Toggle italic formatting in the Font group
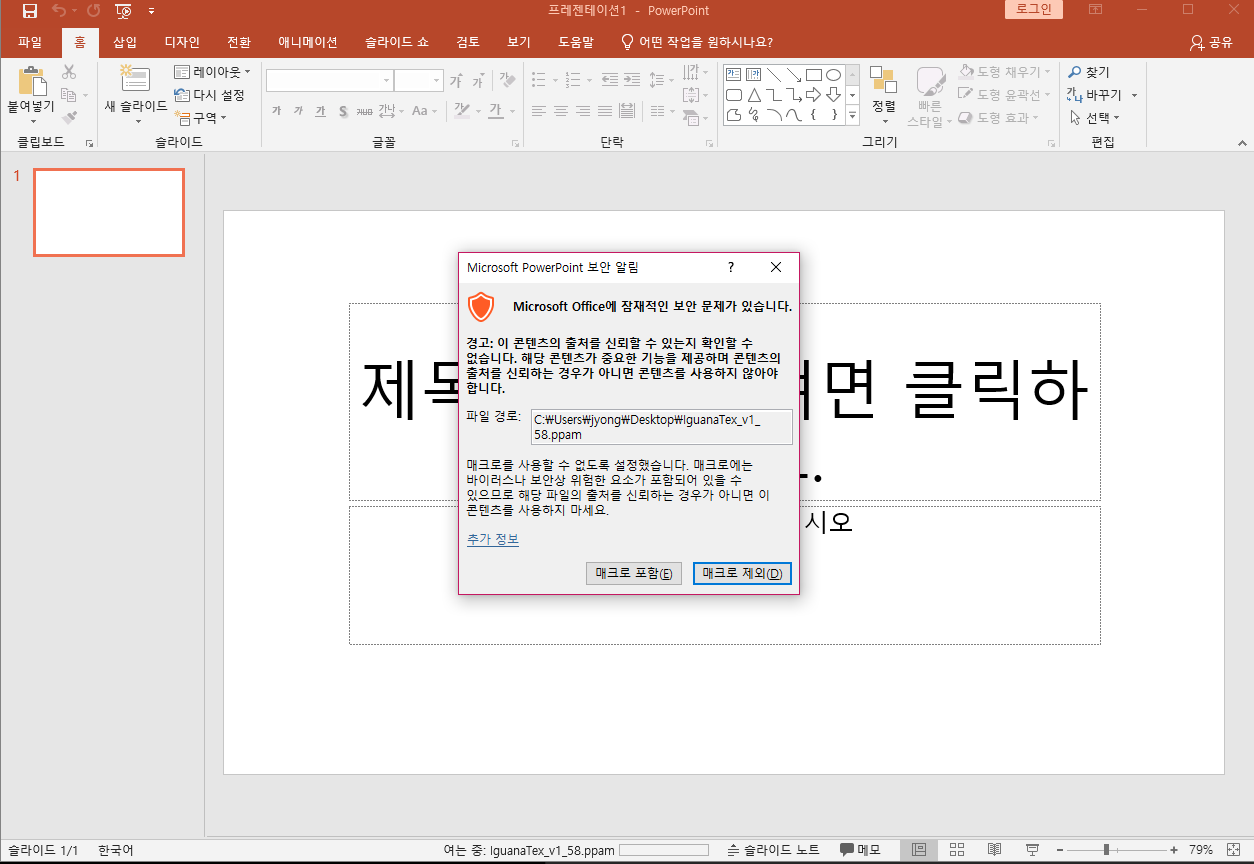The width and height of the screenshot is (1254, 864). coord(297,111)
